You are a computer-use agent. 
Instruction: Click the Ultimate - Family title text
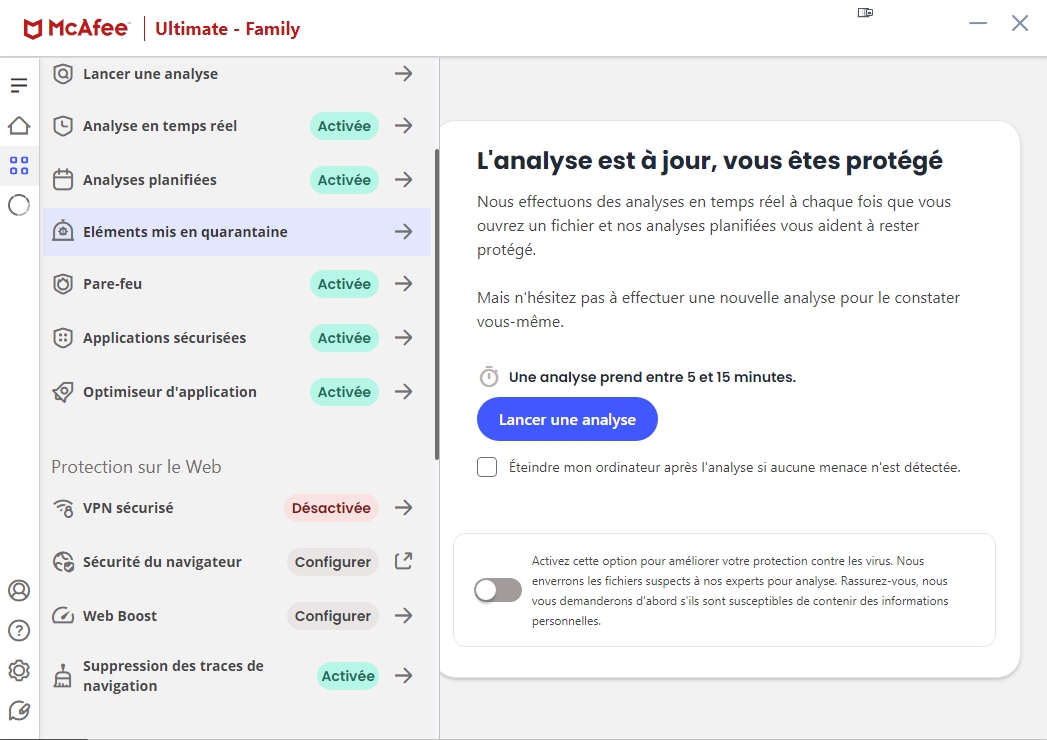tap(228, 29)
